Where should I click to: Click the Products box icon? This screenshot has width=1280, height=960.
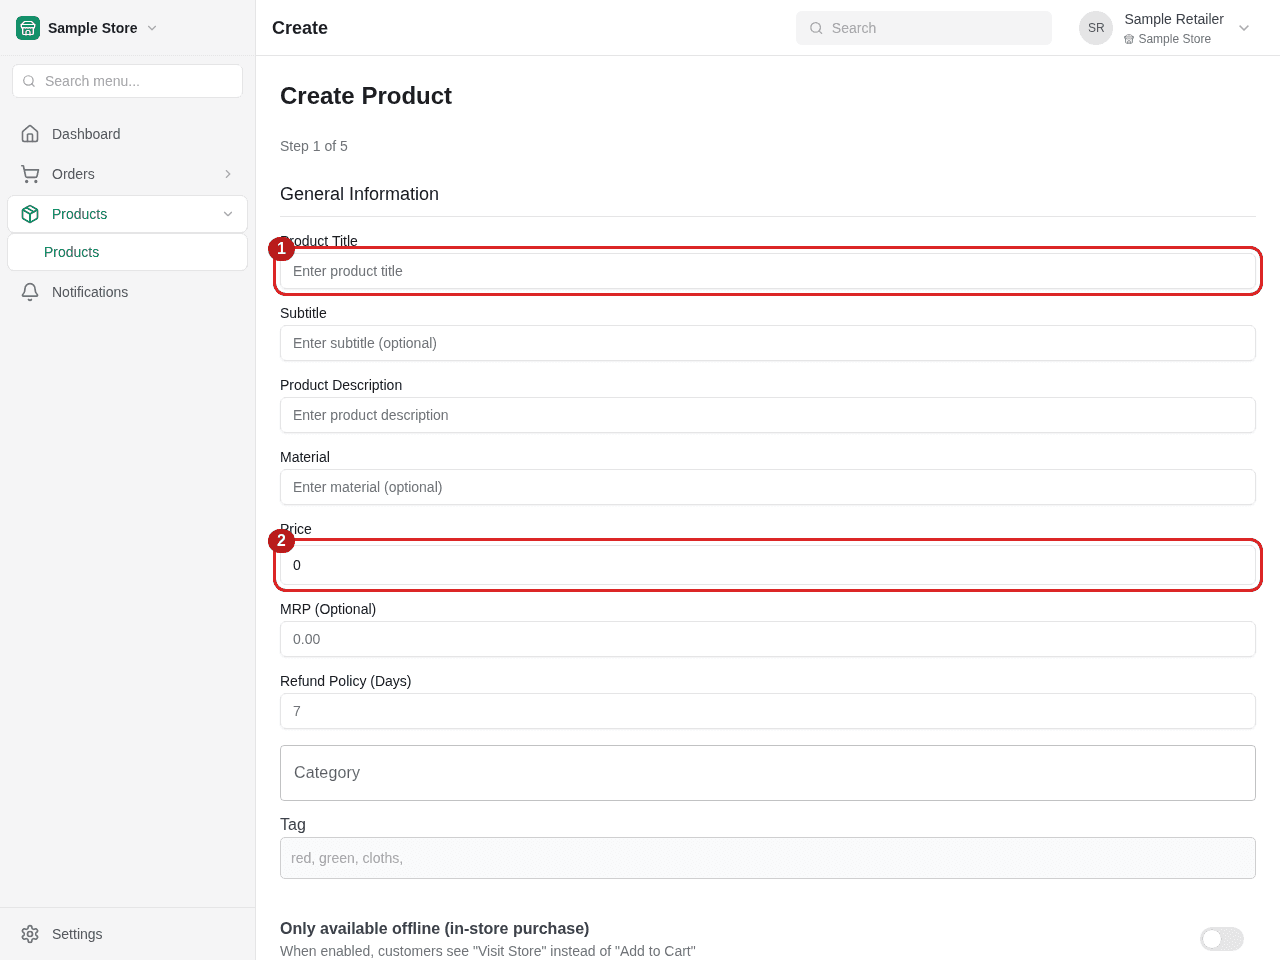(30, 214)
